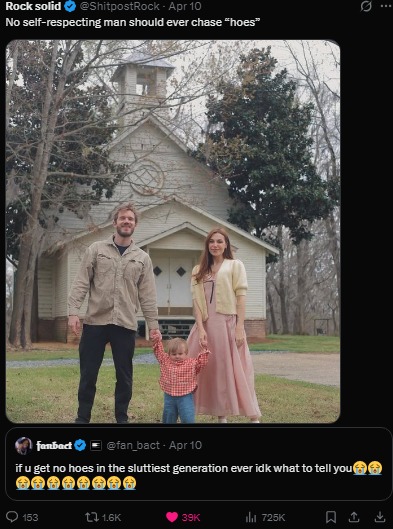Open the quoted tweet about sluttiest generation
Screen dimensions: 393x529
point(198,464)
